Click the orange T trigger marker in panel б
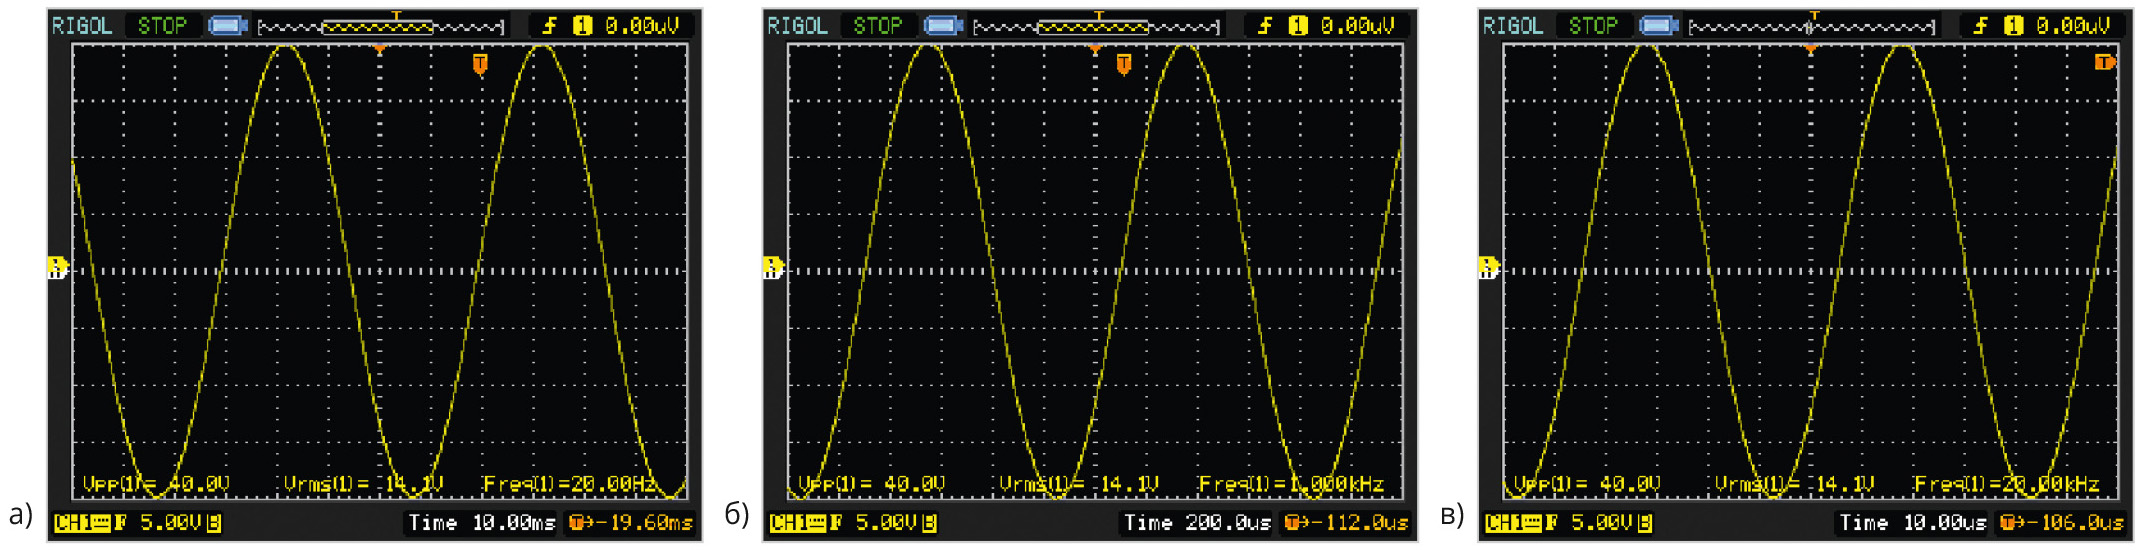 point(1124,64)
